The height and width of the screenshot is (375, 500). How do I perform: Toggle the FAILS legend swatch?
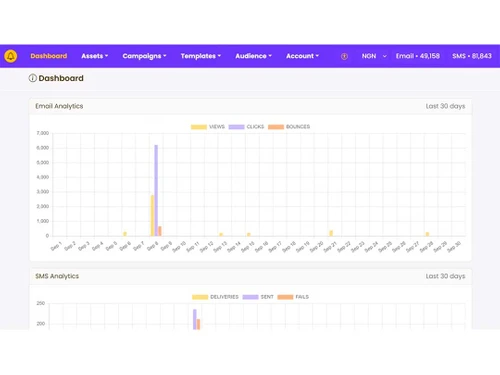pyautogui.click(x=285, y=297)
